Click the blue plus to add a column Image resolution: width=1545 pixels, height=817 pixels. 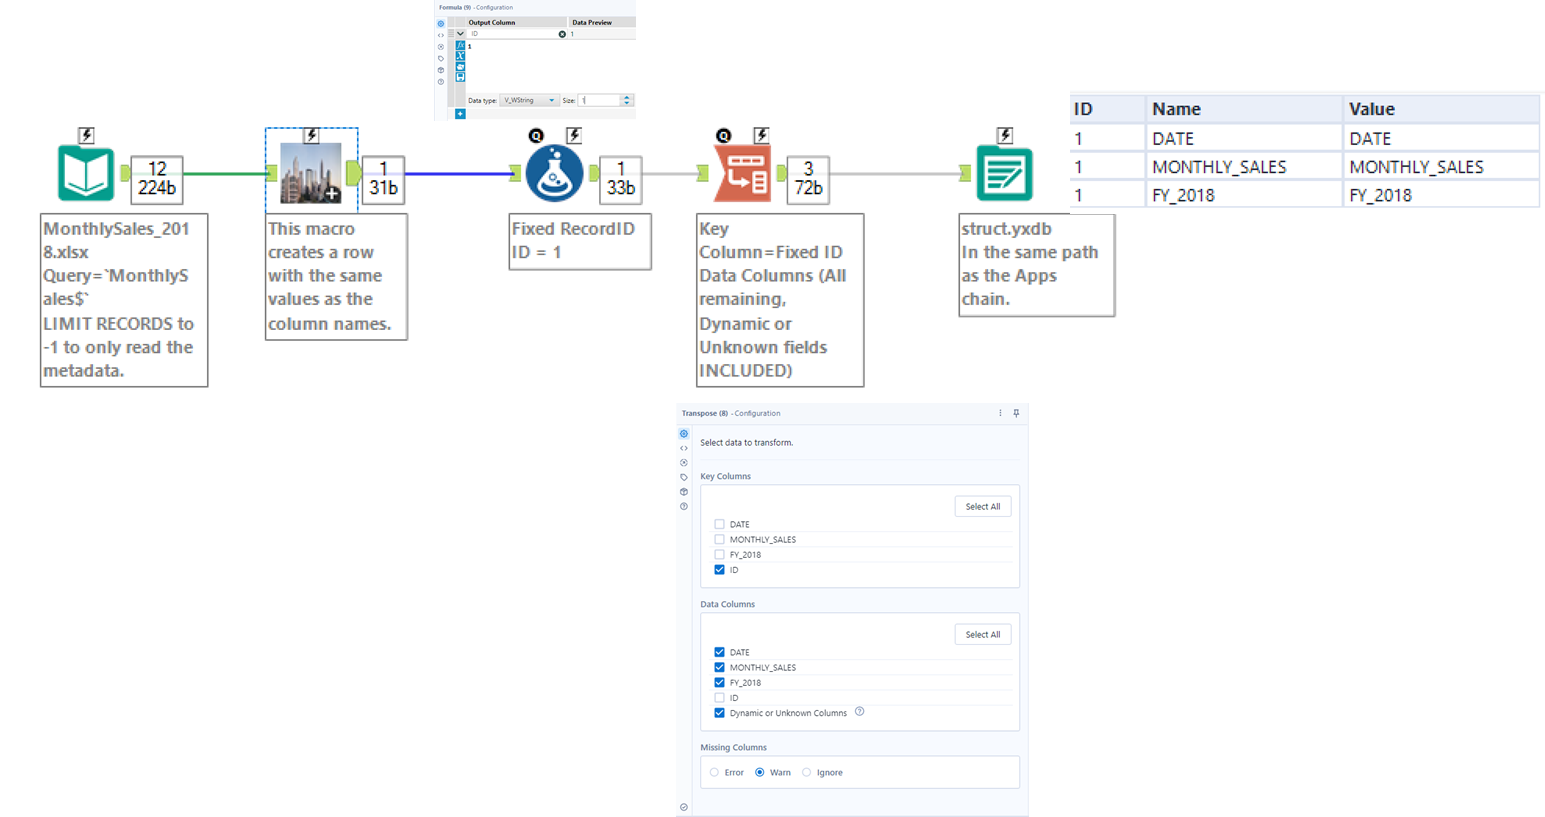(x=460, y=114)
